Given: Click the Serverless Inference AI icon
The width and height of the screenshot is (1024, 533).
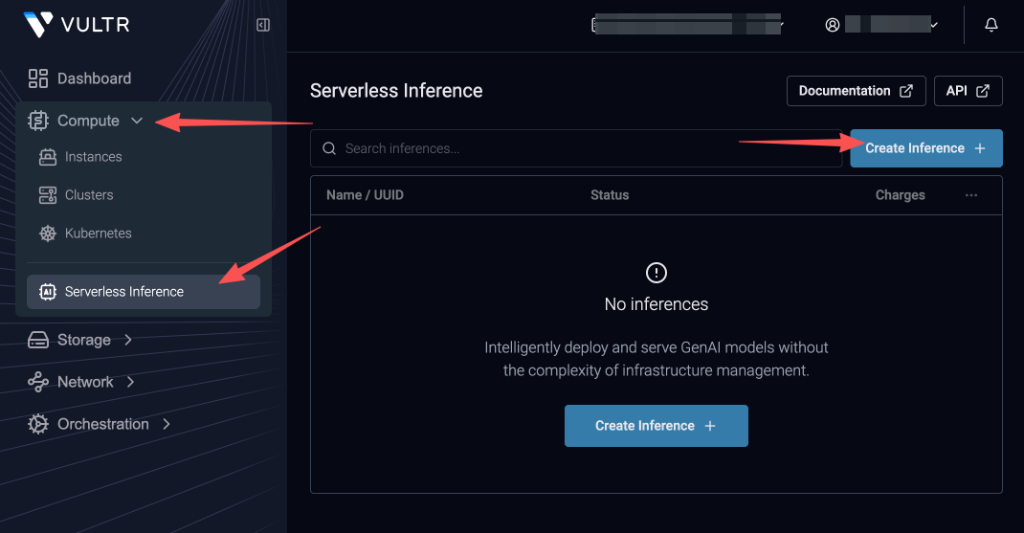Looking at the screenshot, I should pyautogui.click(x=48, y=291).
